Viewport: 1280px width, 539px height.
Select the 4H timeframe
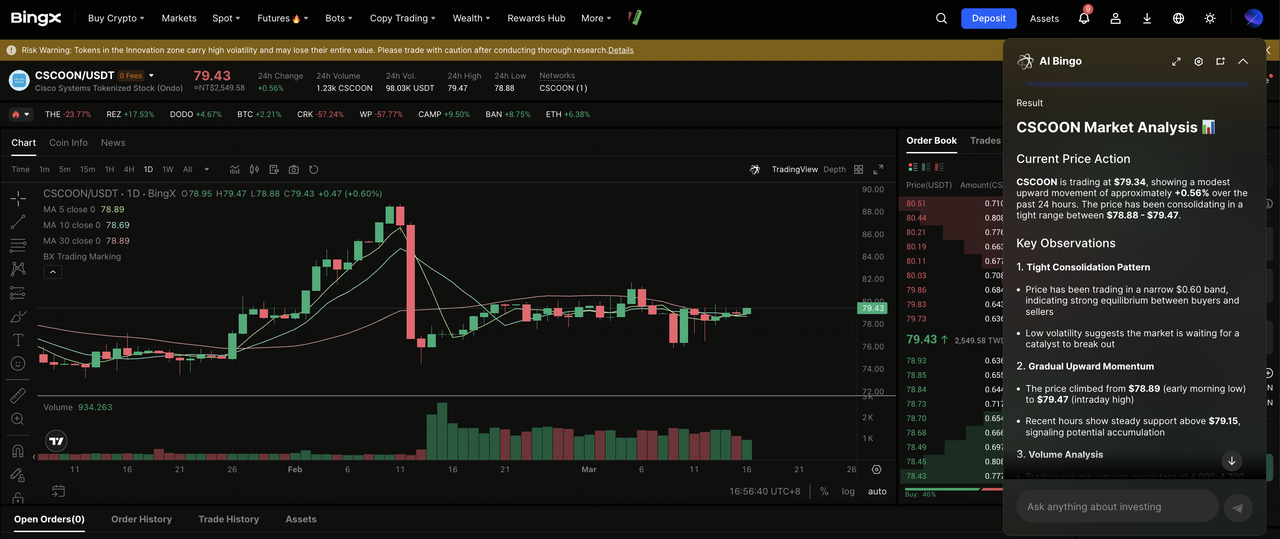[x=128, y=170]
